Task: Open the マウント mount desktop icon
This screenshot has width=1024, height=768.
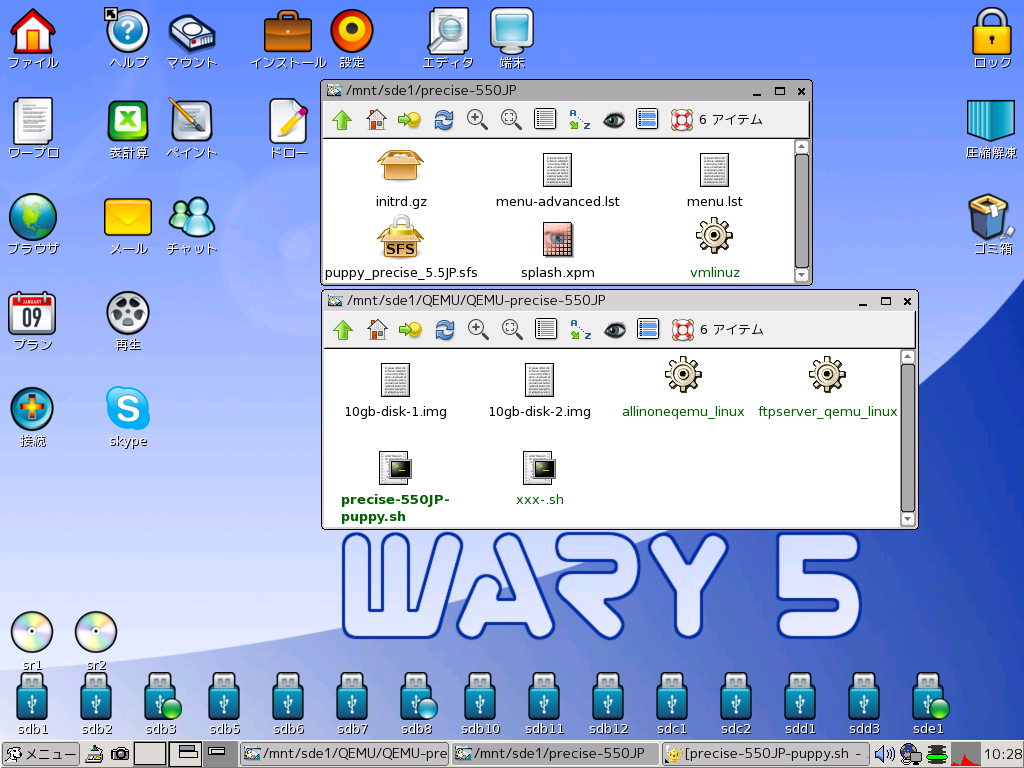Action: pyautogui.click(x=191, y=39)
